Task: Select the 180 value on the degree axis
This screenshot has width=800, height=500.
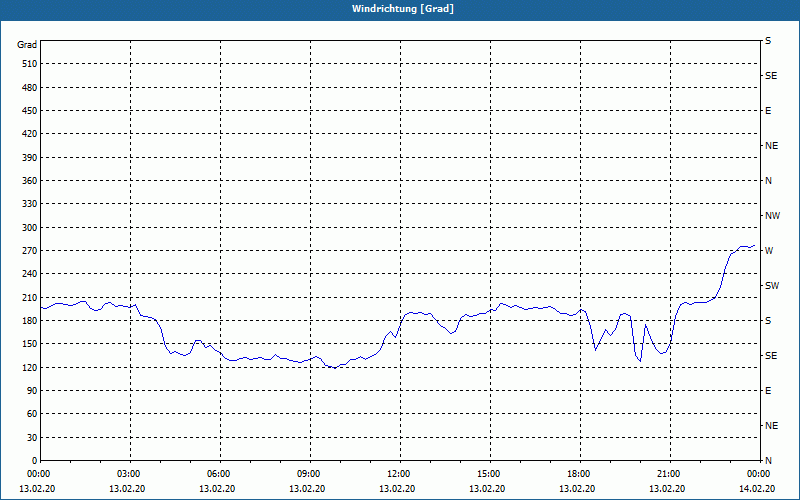Action: pyautogui.click(x=30, y=321)
